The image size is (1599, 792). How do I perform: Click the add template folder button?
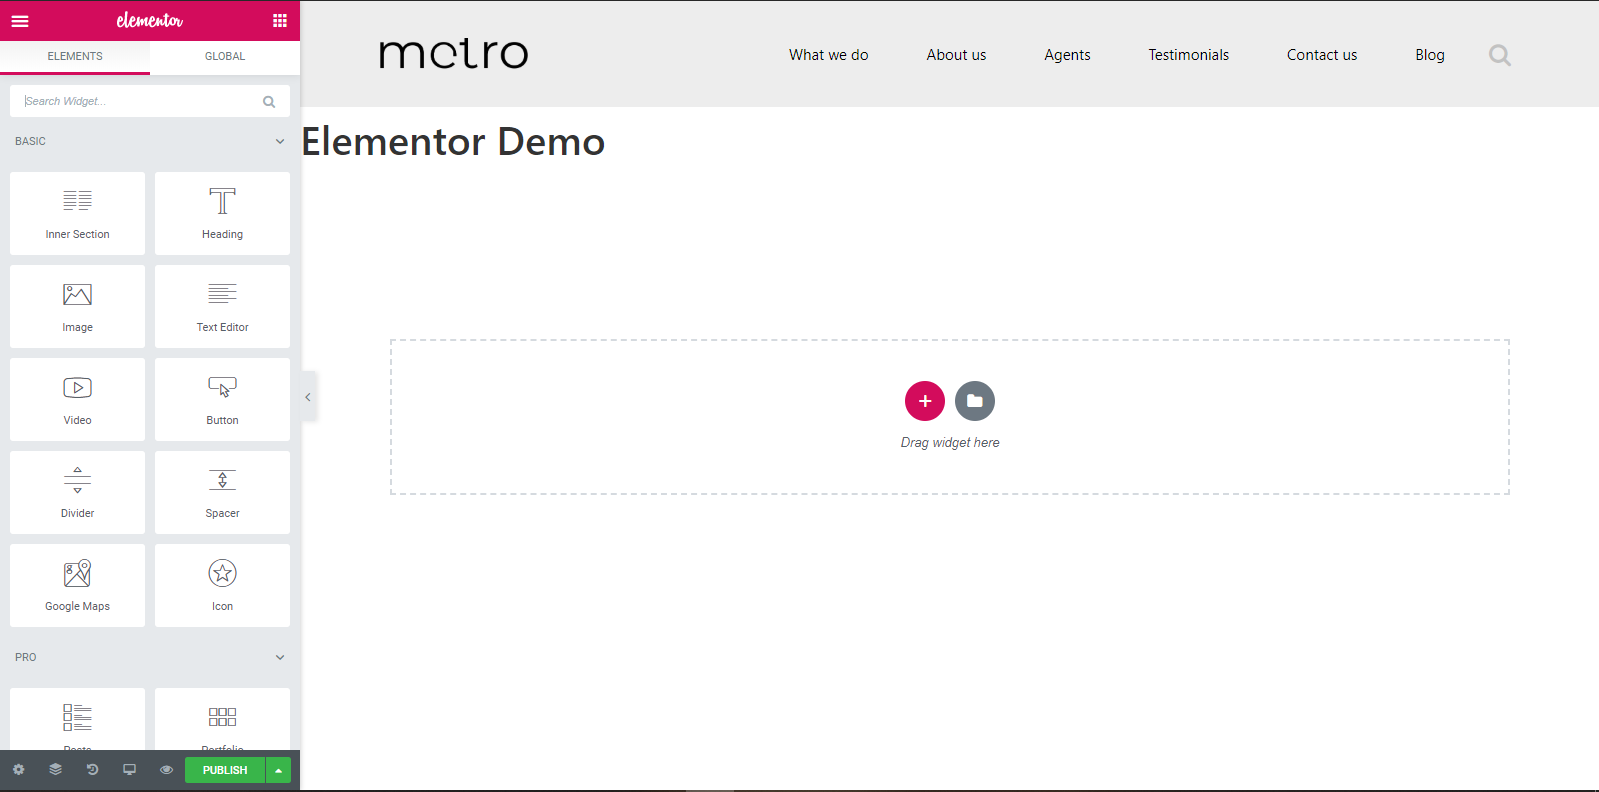[975, 401]
